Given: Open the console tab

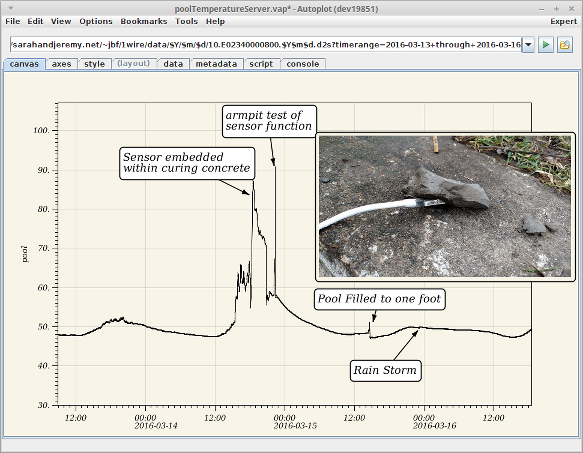Looking at the screenshot, I should click(x=303, y=64).
